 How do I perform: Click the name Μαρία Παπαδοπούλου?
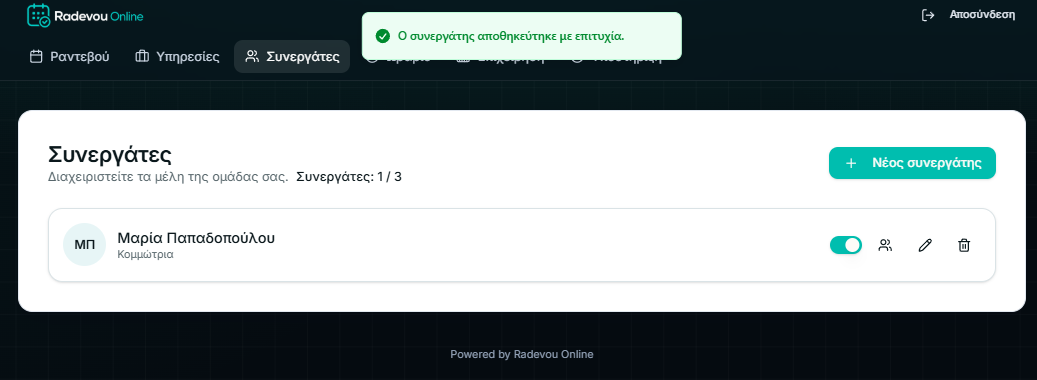pyautogui.click(x=196, y=238)
